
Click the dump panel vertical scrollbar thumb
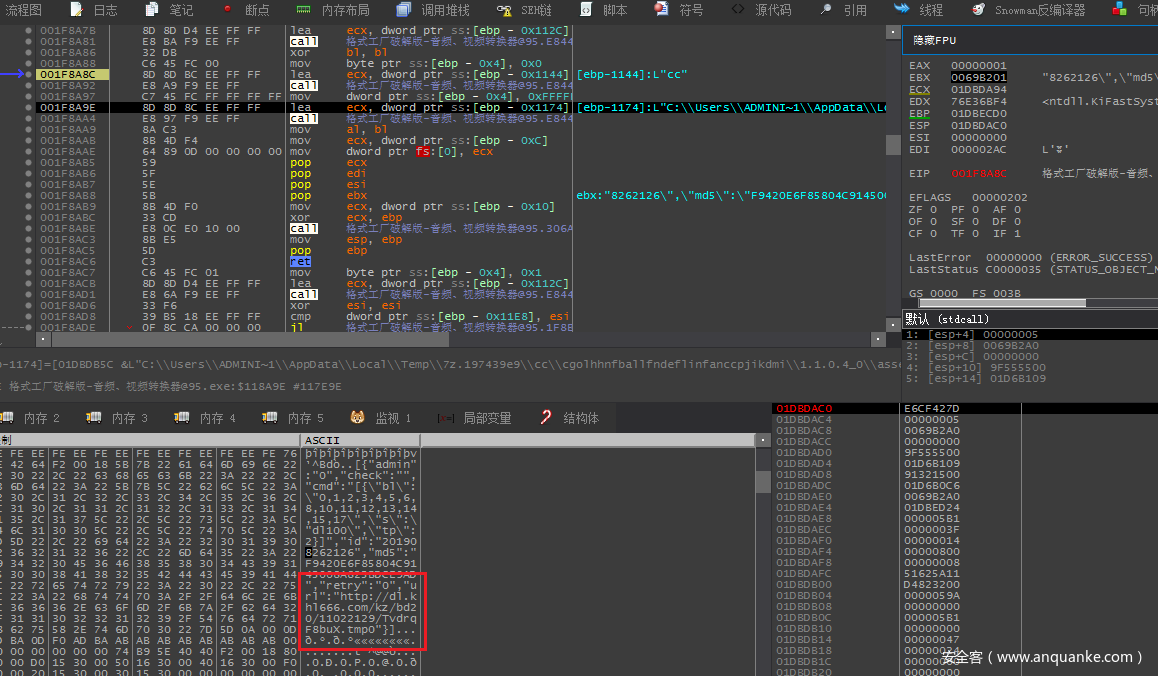click(x=763, y=482)
